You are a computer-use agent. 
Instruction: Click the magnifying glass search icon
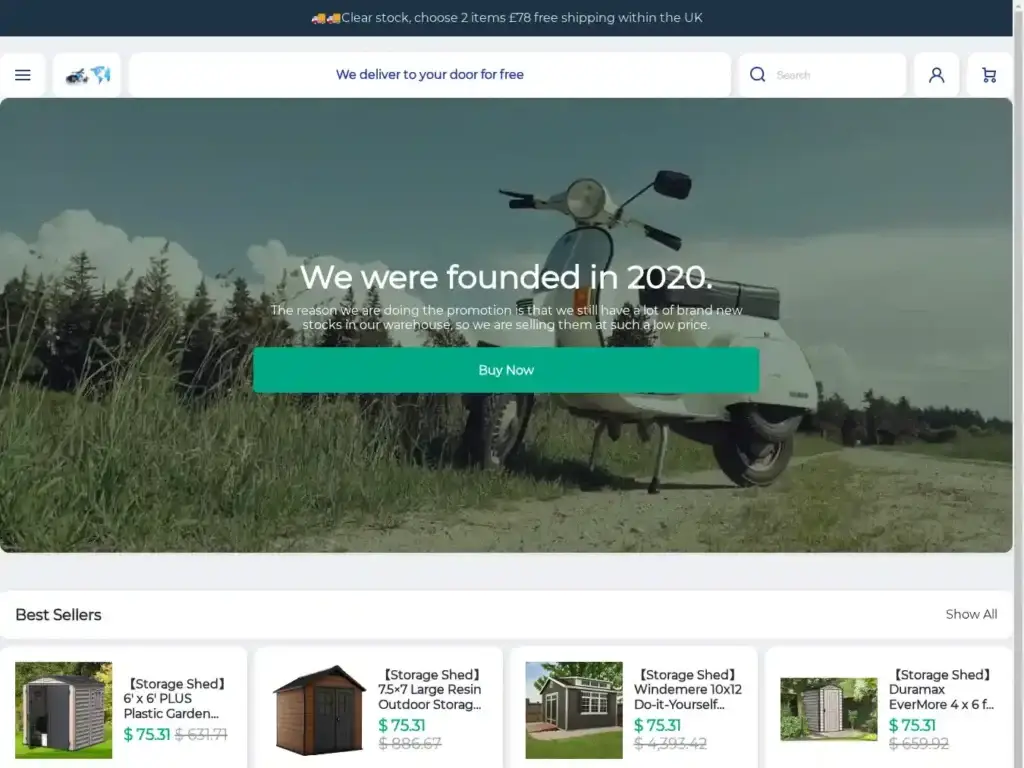coord(758,75)
